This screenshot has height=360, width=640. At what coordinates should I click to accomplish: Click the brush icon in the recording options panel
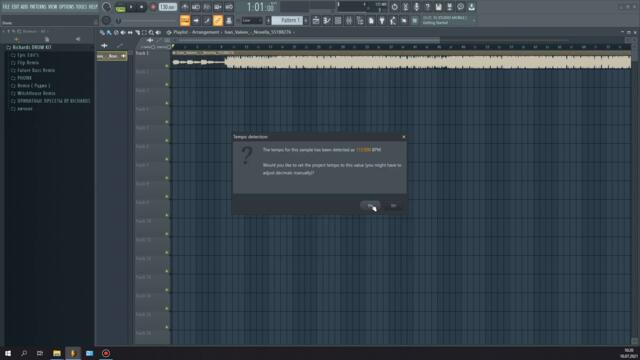click(207, 20)
